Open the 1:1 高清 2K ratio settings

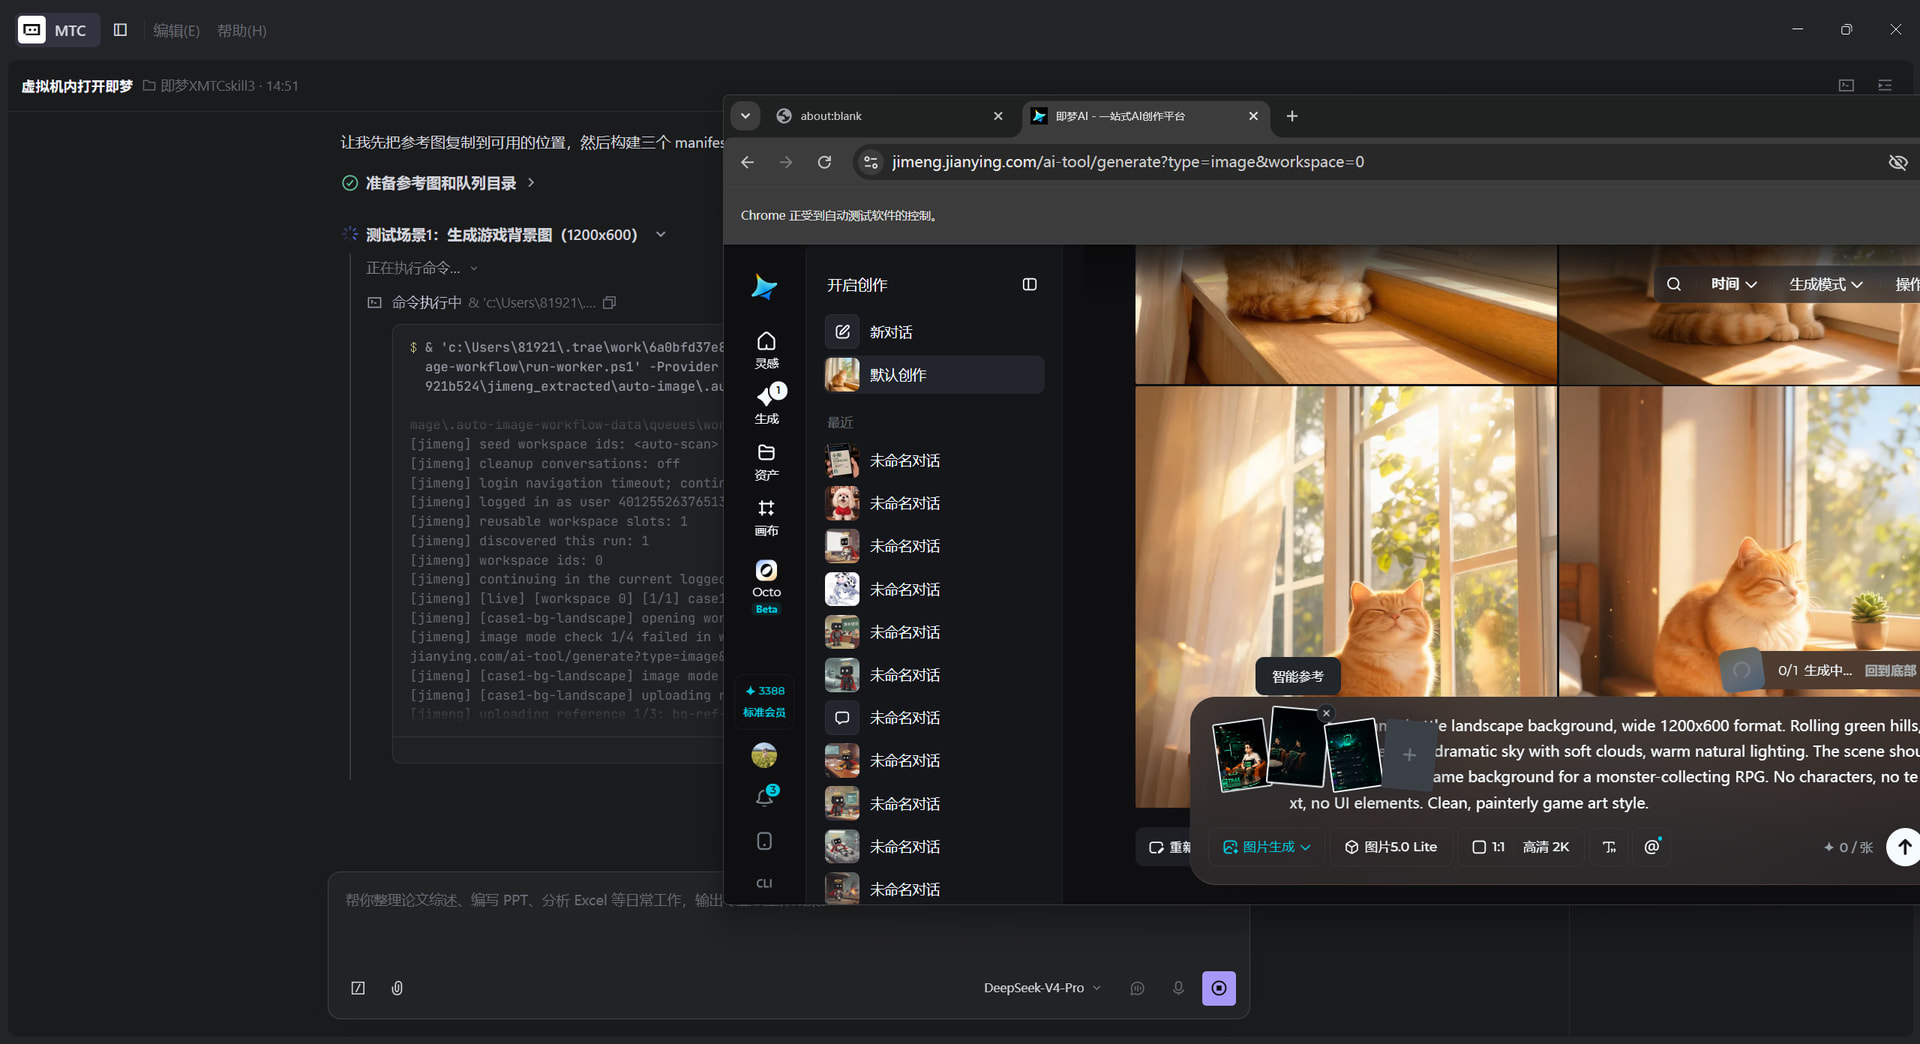click(x=1519, y=847)
